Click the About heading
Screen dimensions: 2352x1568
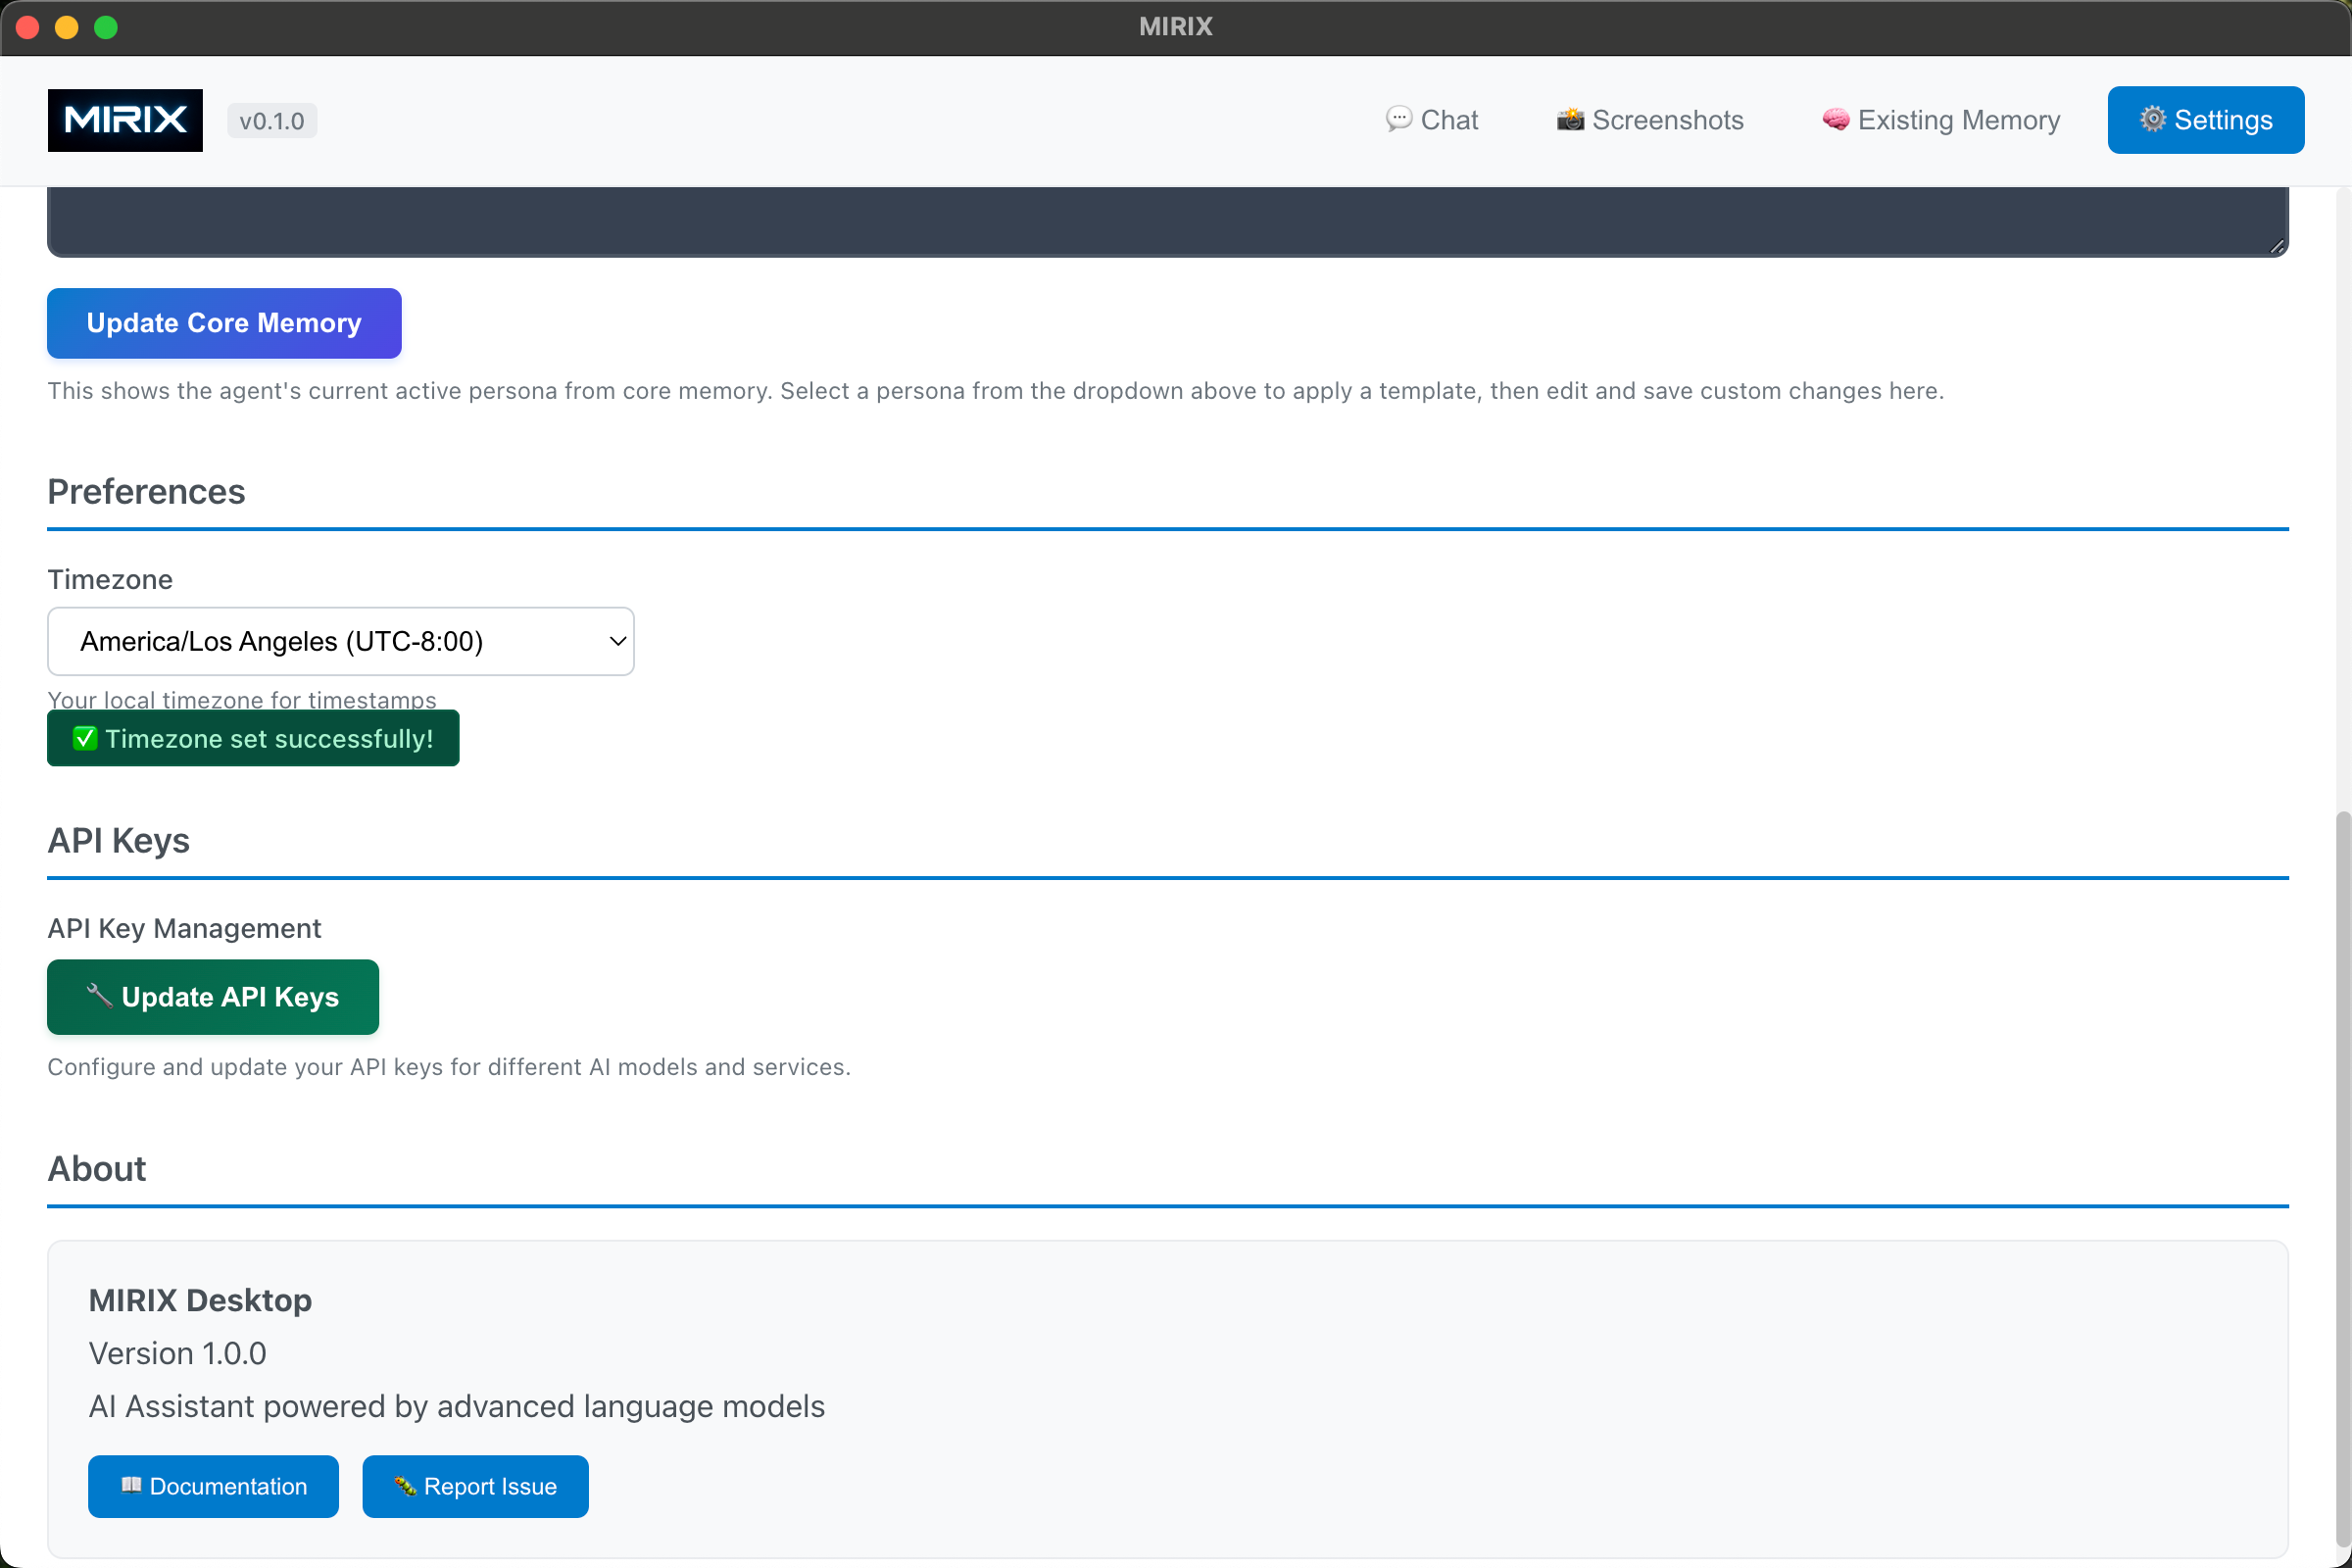coord(97,1169)
